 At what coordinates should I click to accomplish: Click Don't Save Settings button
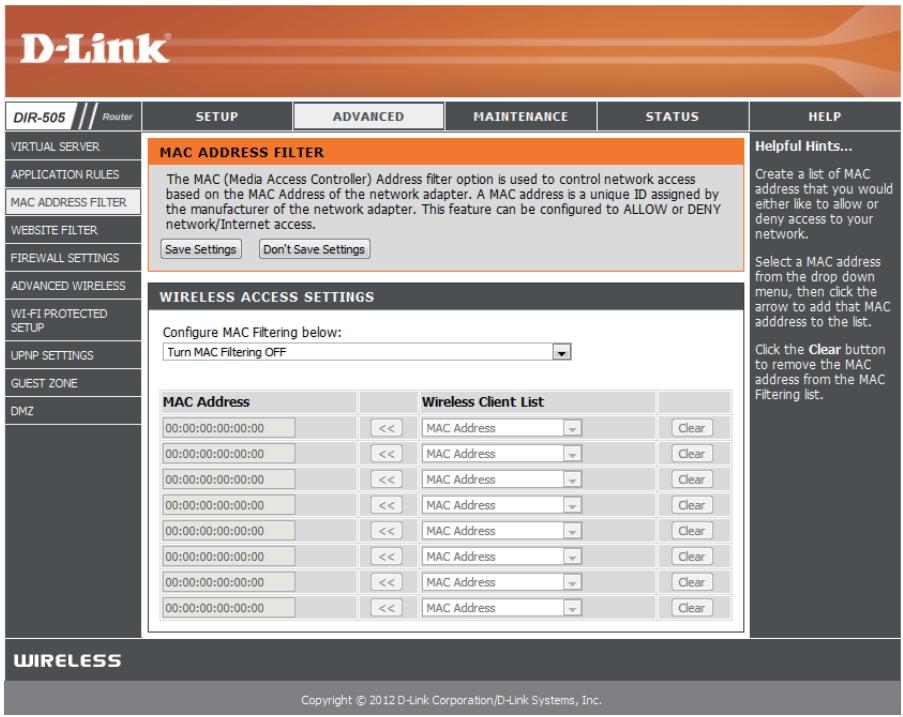(314, 249)
